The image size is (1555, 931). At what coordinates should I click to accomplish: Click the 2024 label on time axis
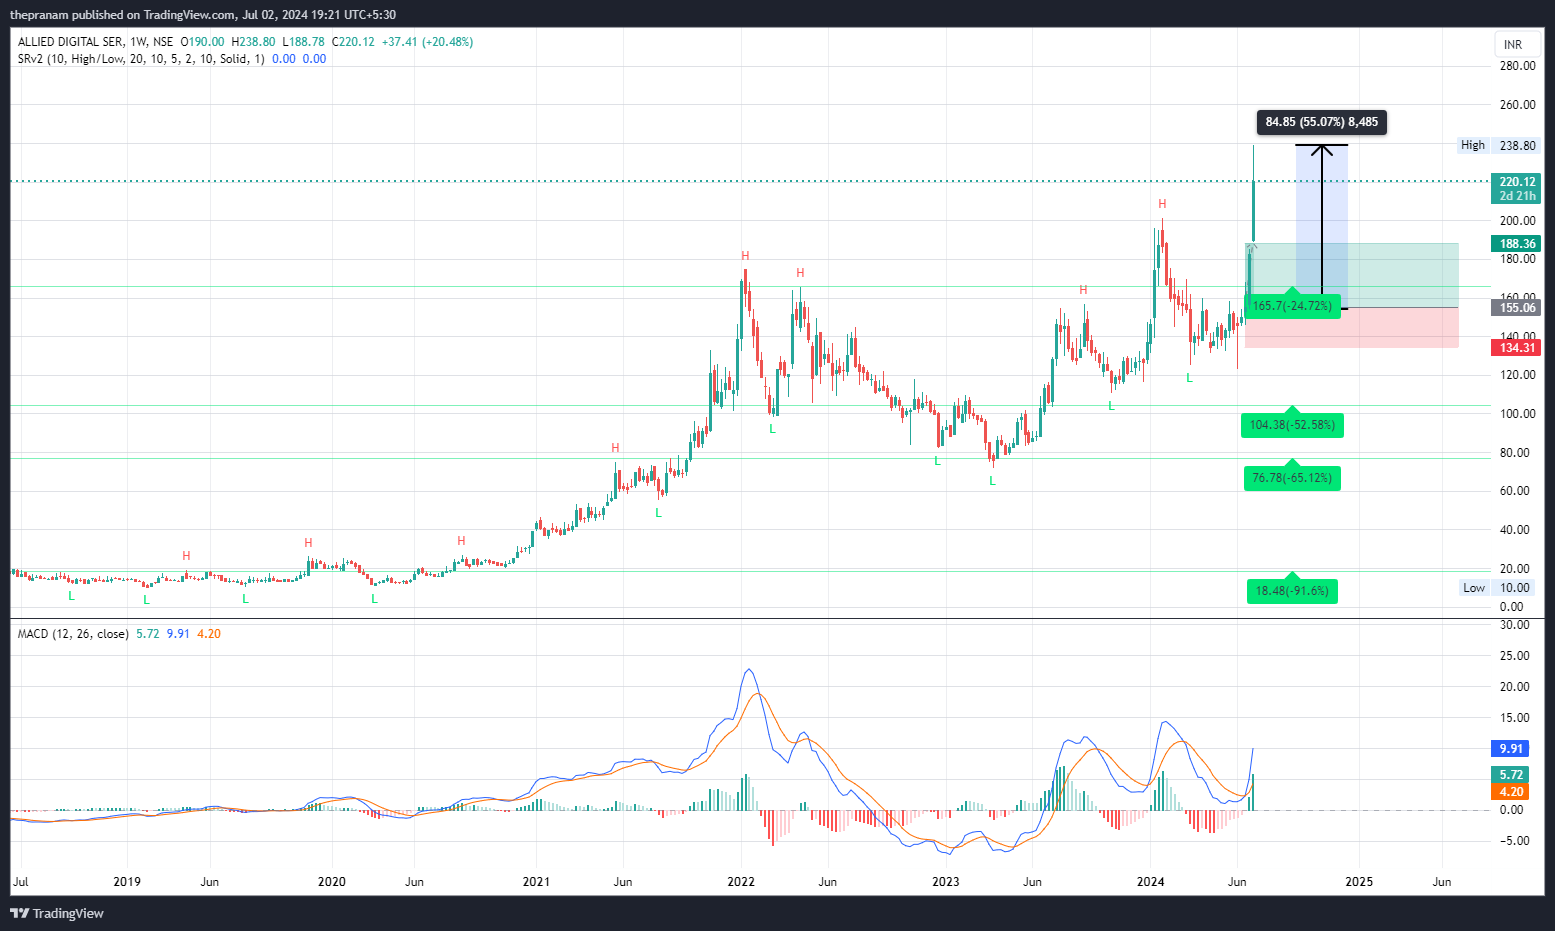pos(1151,882)
